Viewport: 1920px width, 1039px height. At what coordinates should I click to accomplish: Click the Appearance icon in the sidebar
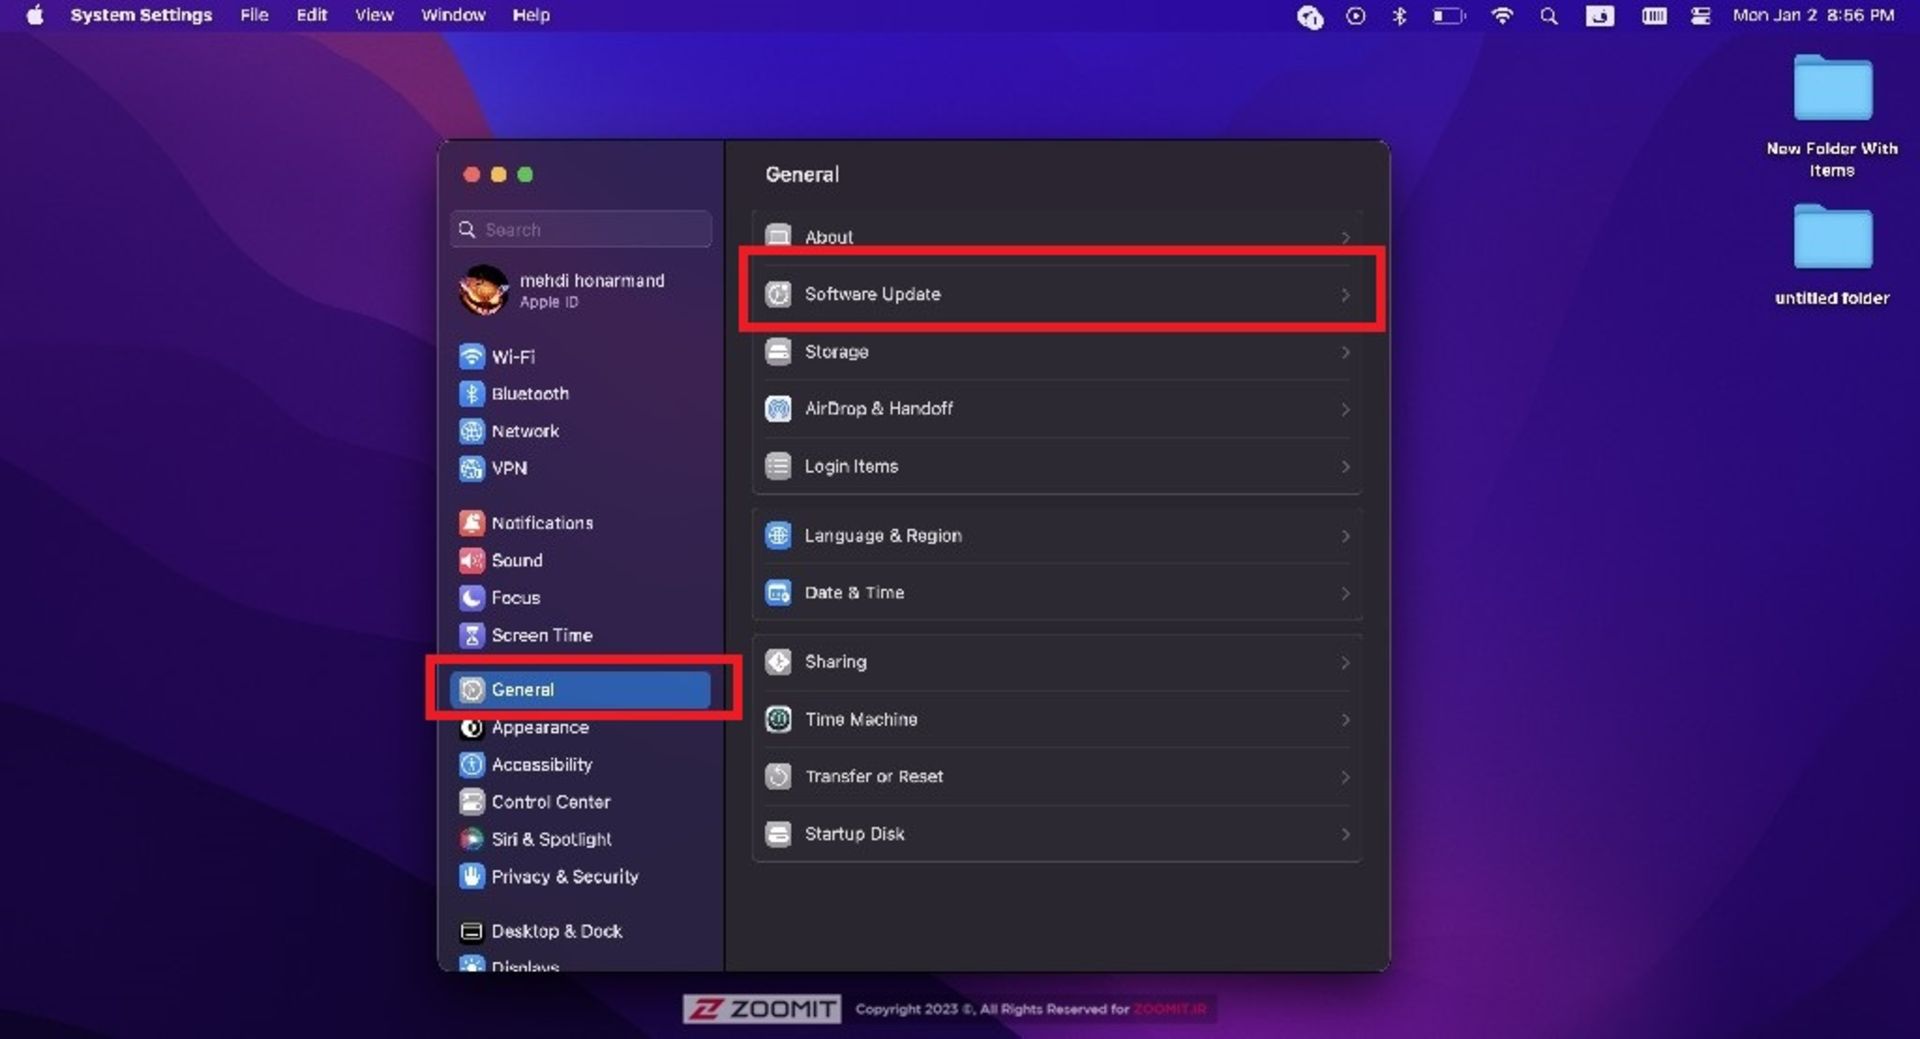(471, 728)
